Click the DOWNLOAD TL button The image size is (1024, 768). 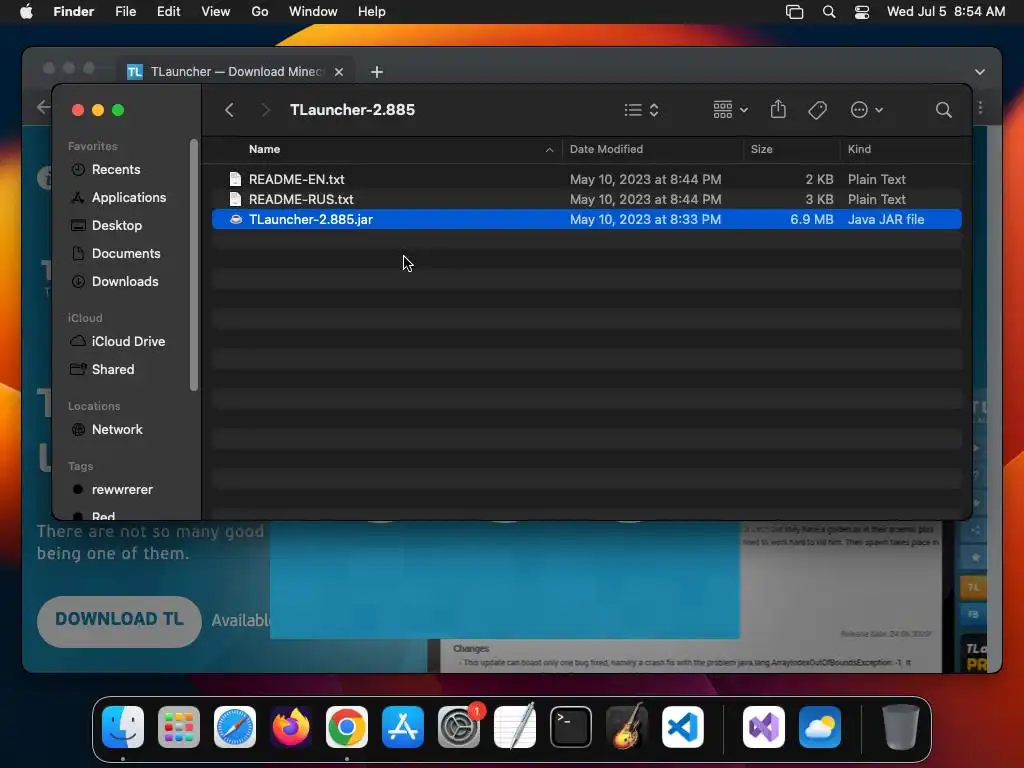(119, 621)
